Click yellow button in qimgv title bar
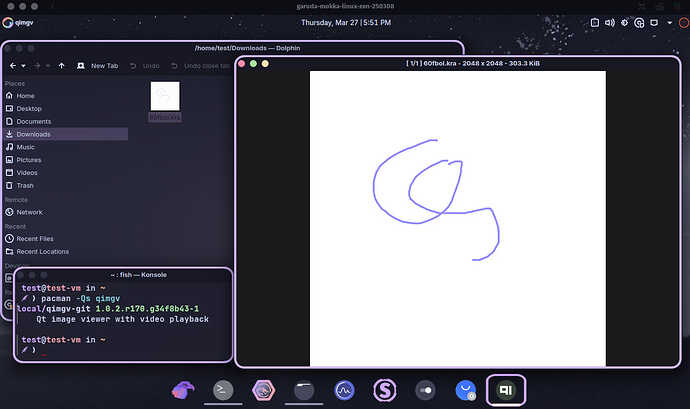690x409 pixels. click(x=265, y=63)
